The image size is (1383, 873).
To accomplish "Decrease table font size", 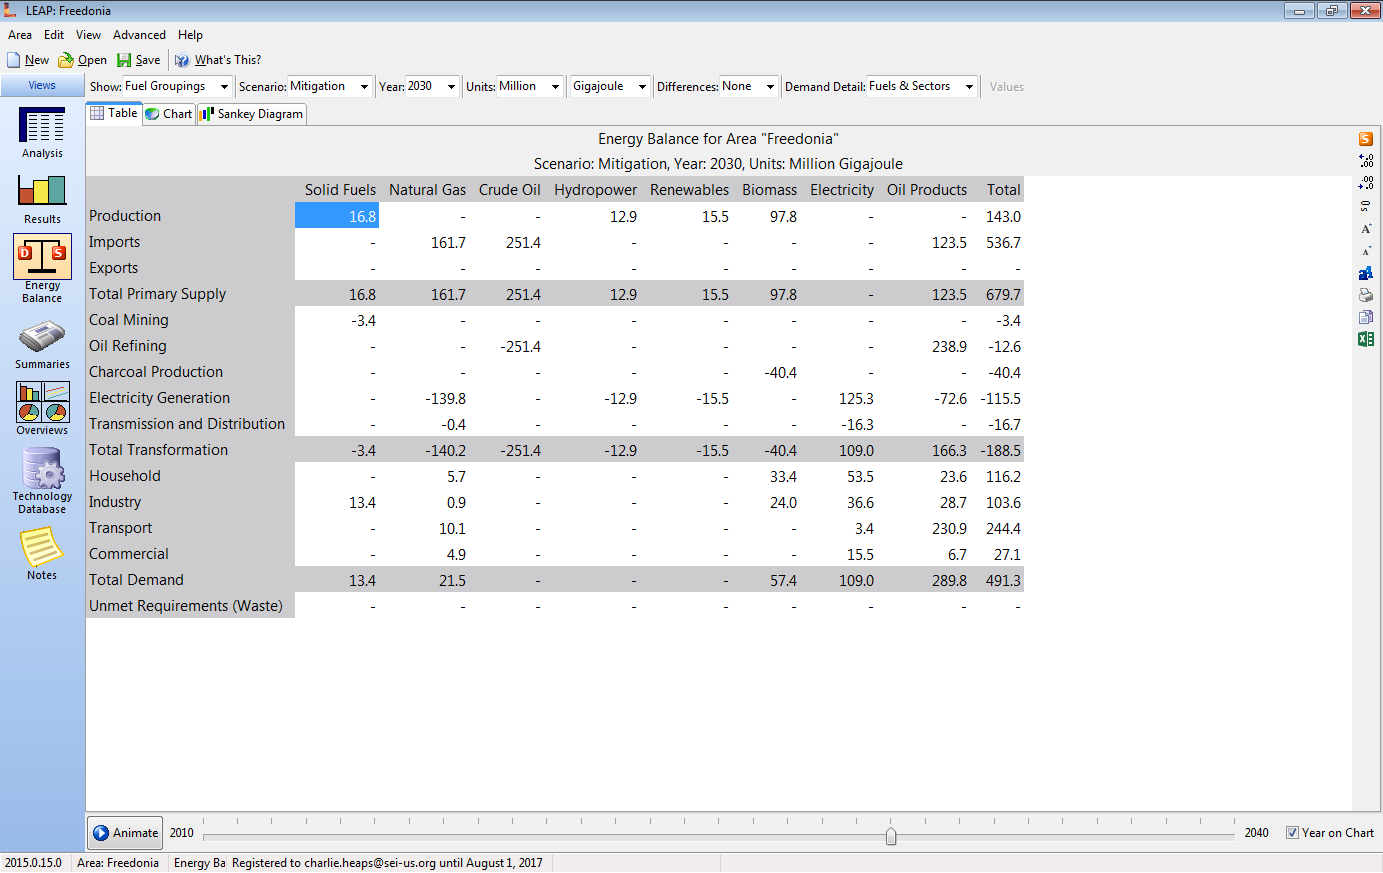I will pyautogui.click(x=1366, y=250).
